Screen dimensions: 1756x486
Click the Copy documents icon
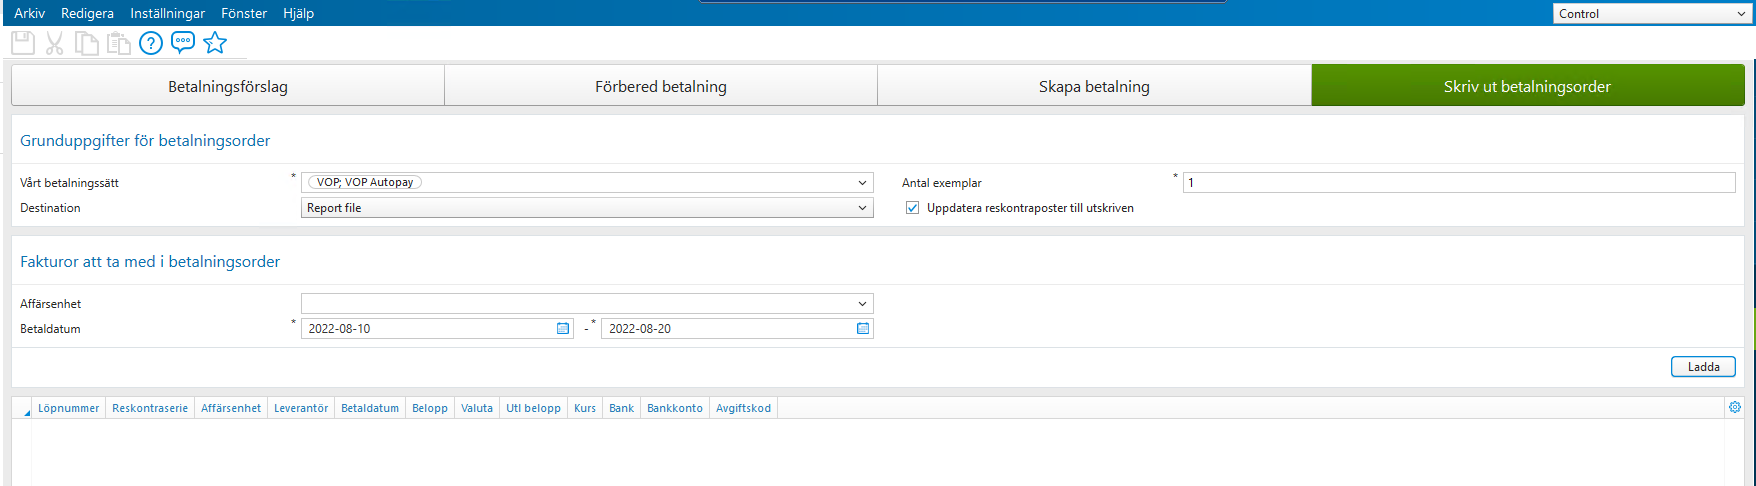tap(87, 43)
